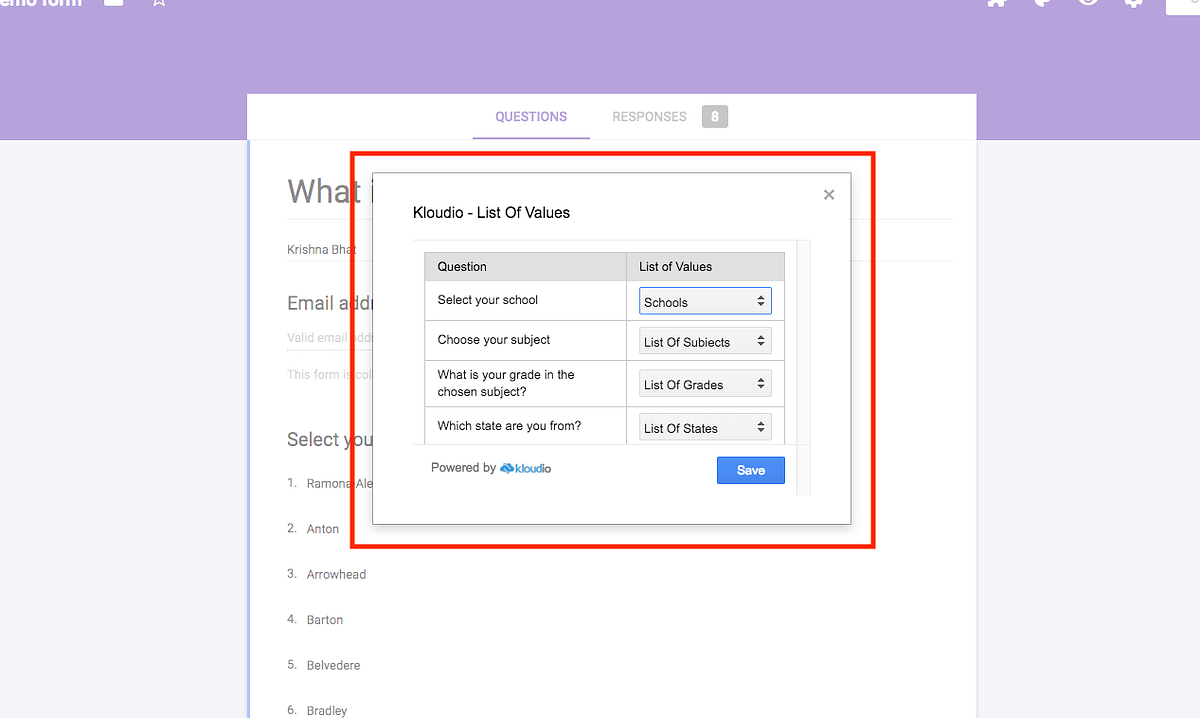1200x718 pixels.
Task: Click the 'Krishna Bhat' form description
Action: [x=321, y=250]
